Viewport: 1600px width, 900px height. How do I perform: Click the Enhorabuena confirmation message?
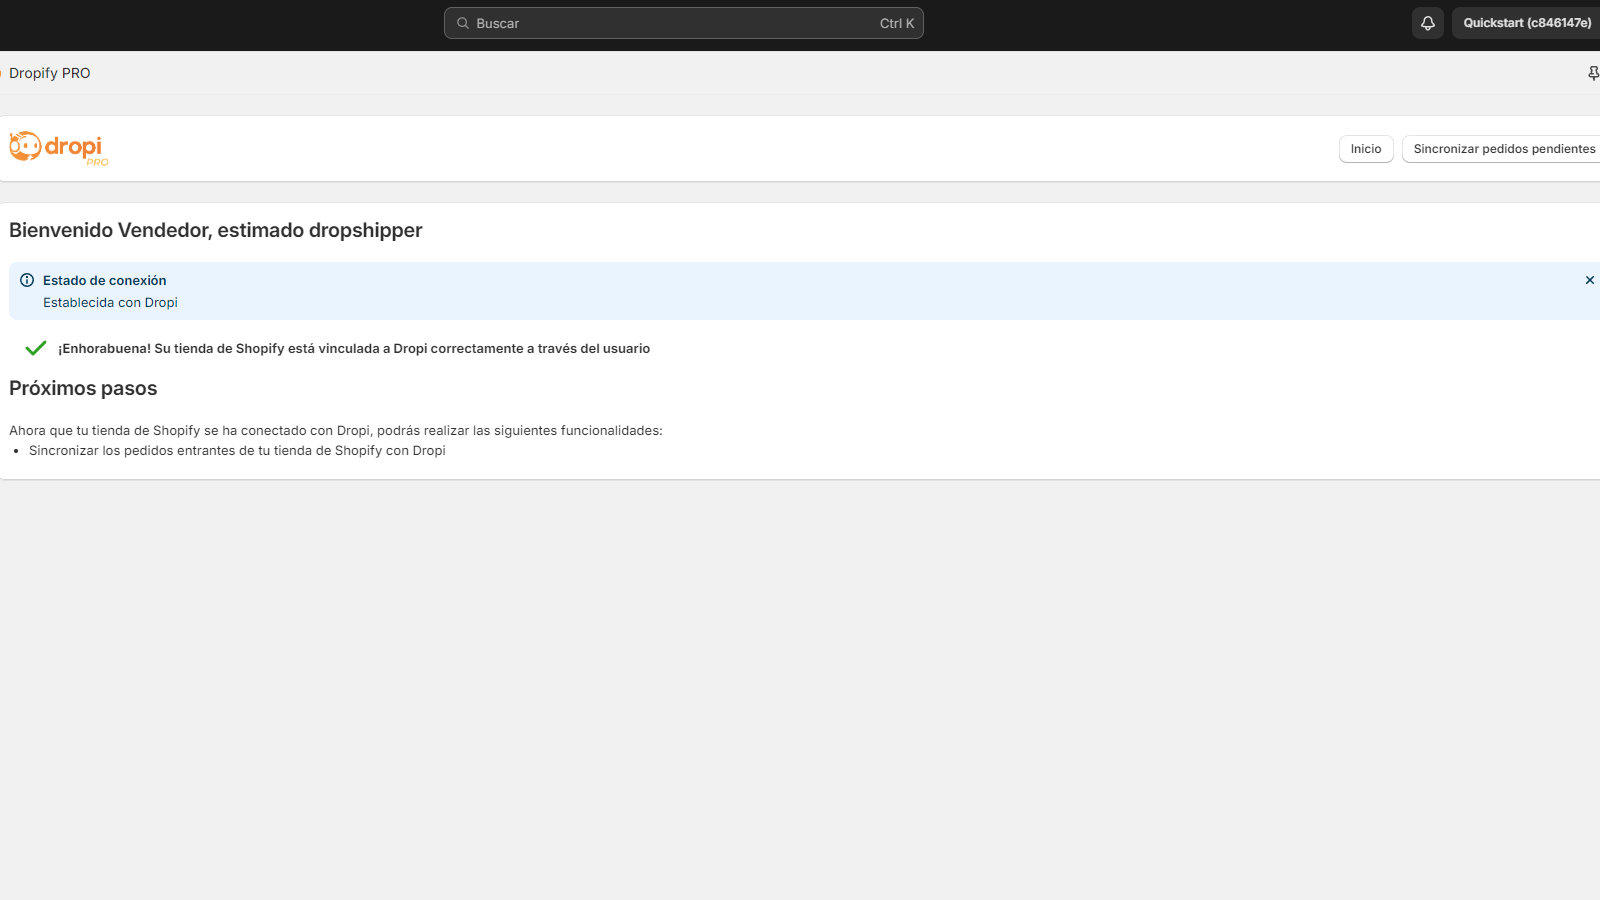[x=354, y=348]
